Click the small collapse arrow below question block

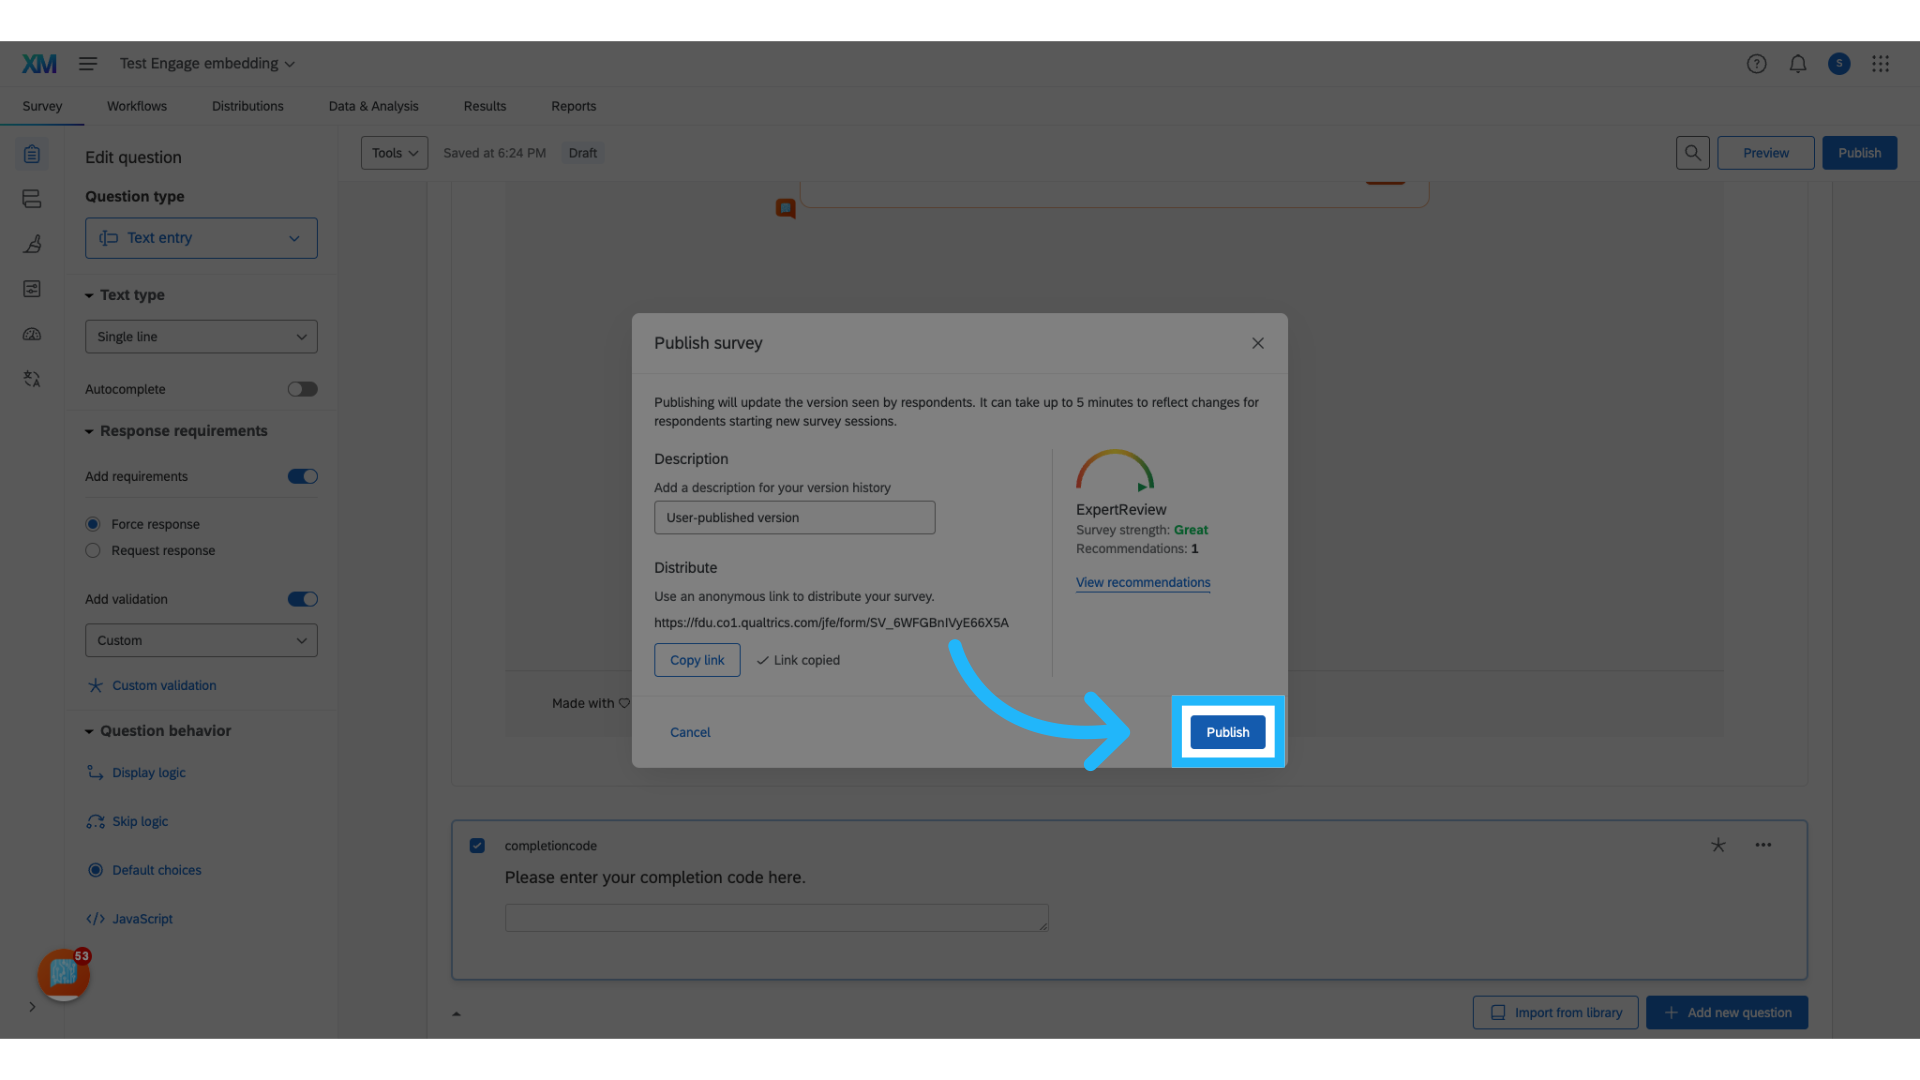click(456, 1014)
